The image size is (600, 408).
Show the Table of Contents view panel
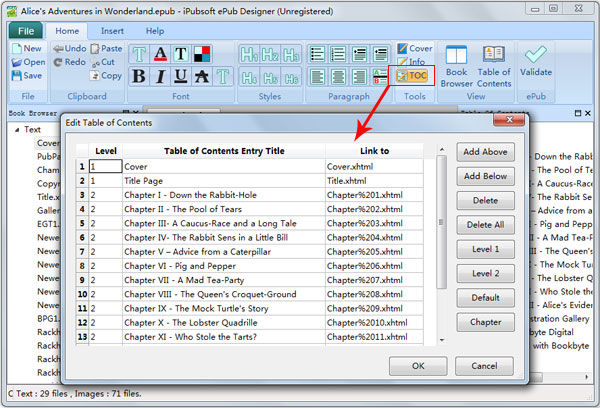pyautogui.click(x=494, y=67)
